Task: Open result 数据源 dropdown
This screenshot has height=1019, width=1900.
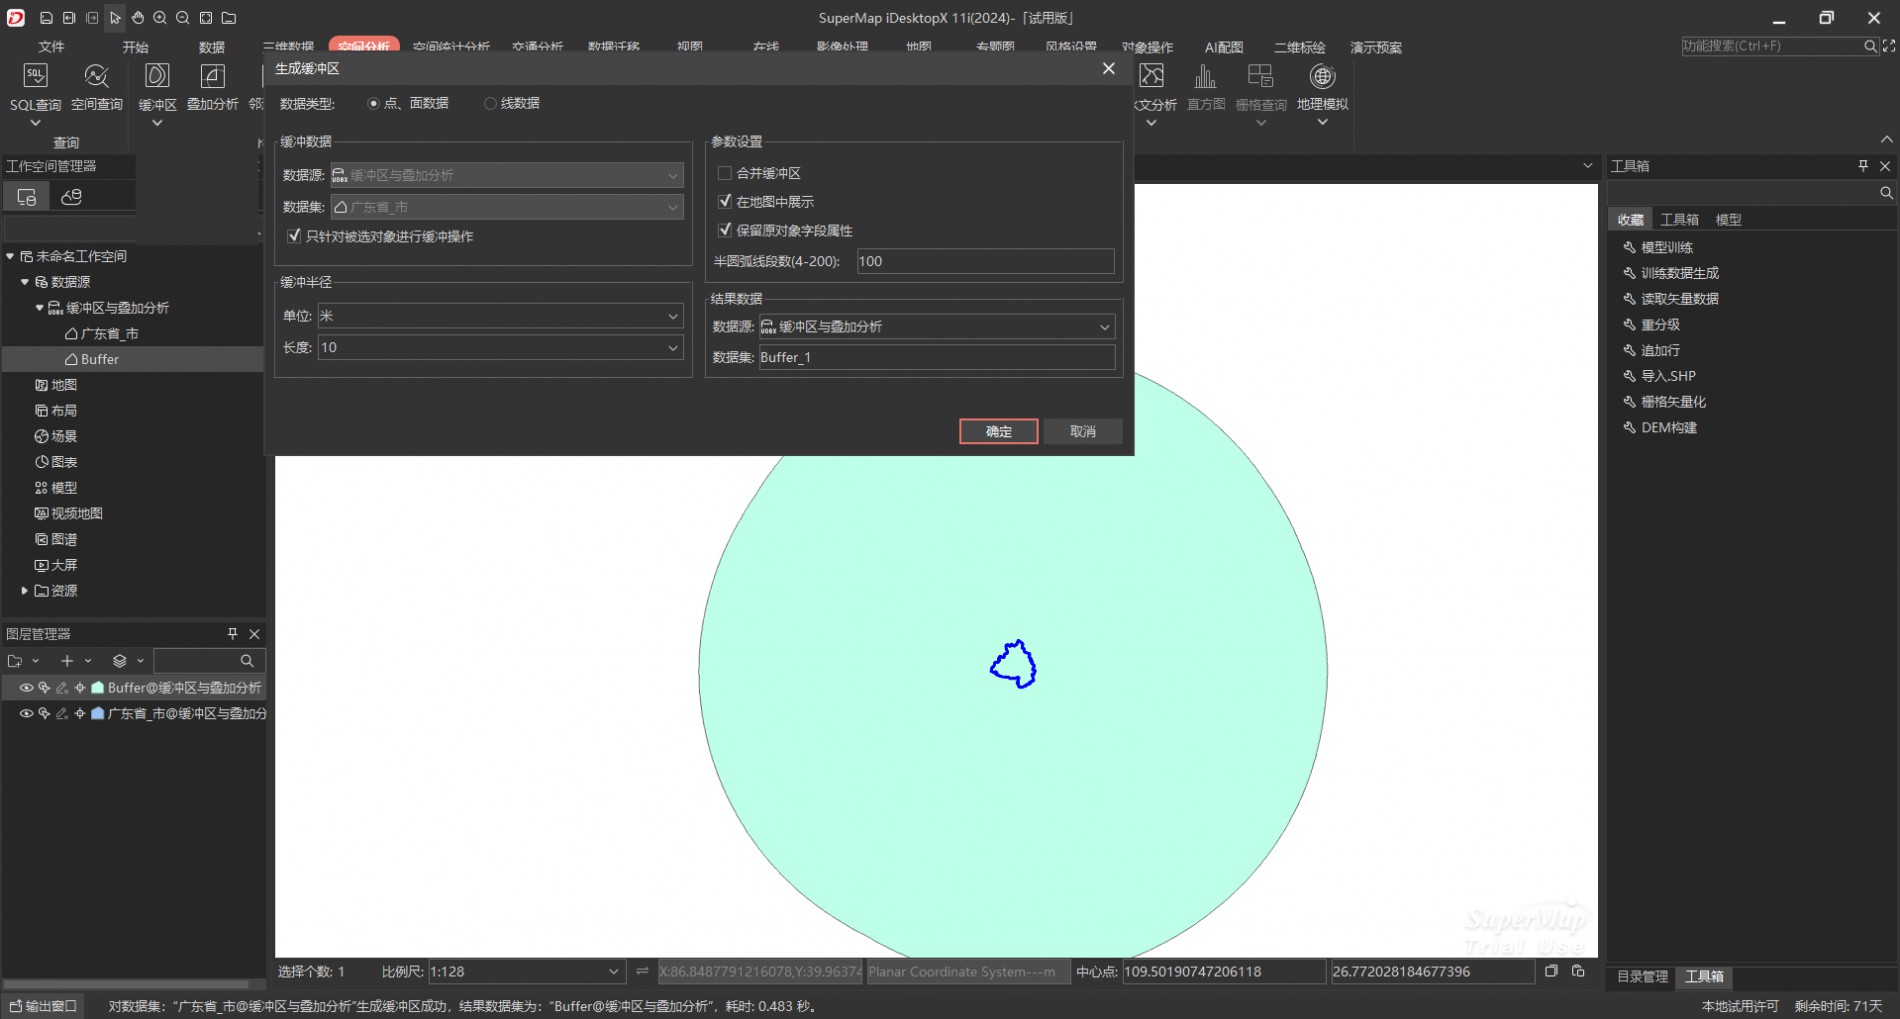Action: 1104,327
